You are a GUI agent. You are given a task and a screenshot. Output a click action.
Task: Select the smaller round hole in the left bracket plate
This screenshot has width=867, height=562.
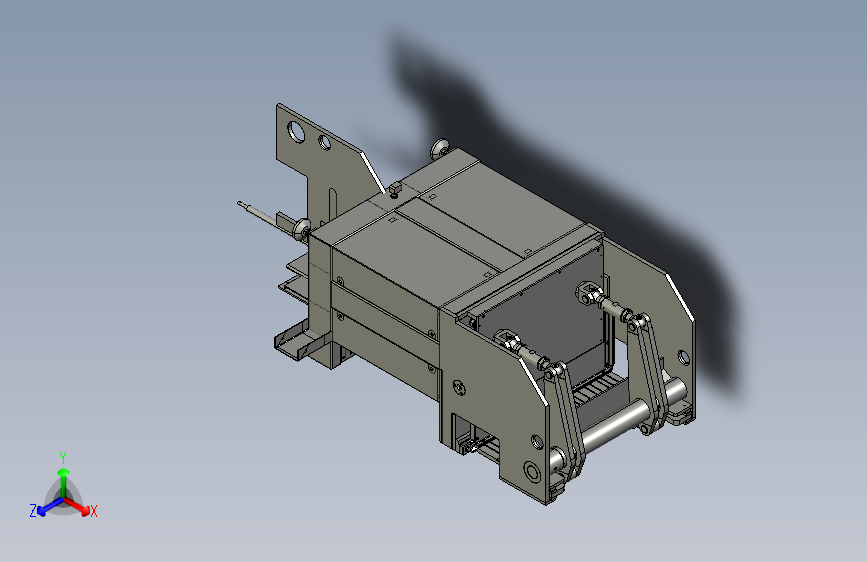325,142
